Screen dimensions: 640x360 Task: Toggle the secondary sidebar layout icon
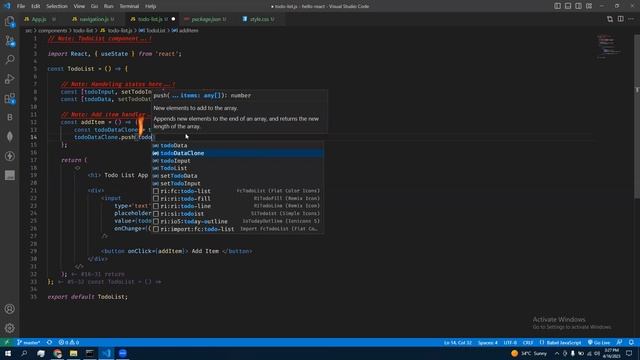(x=578, y=6)
